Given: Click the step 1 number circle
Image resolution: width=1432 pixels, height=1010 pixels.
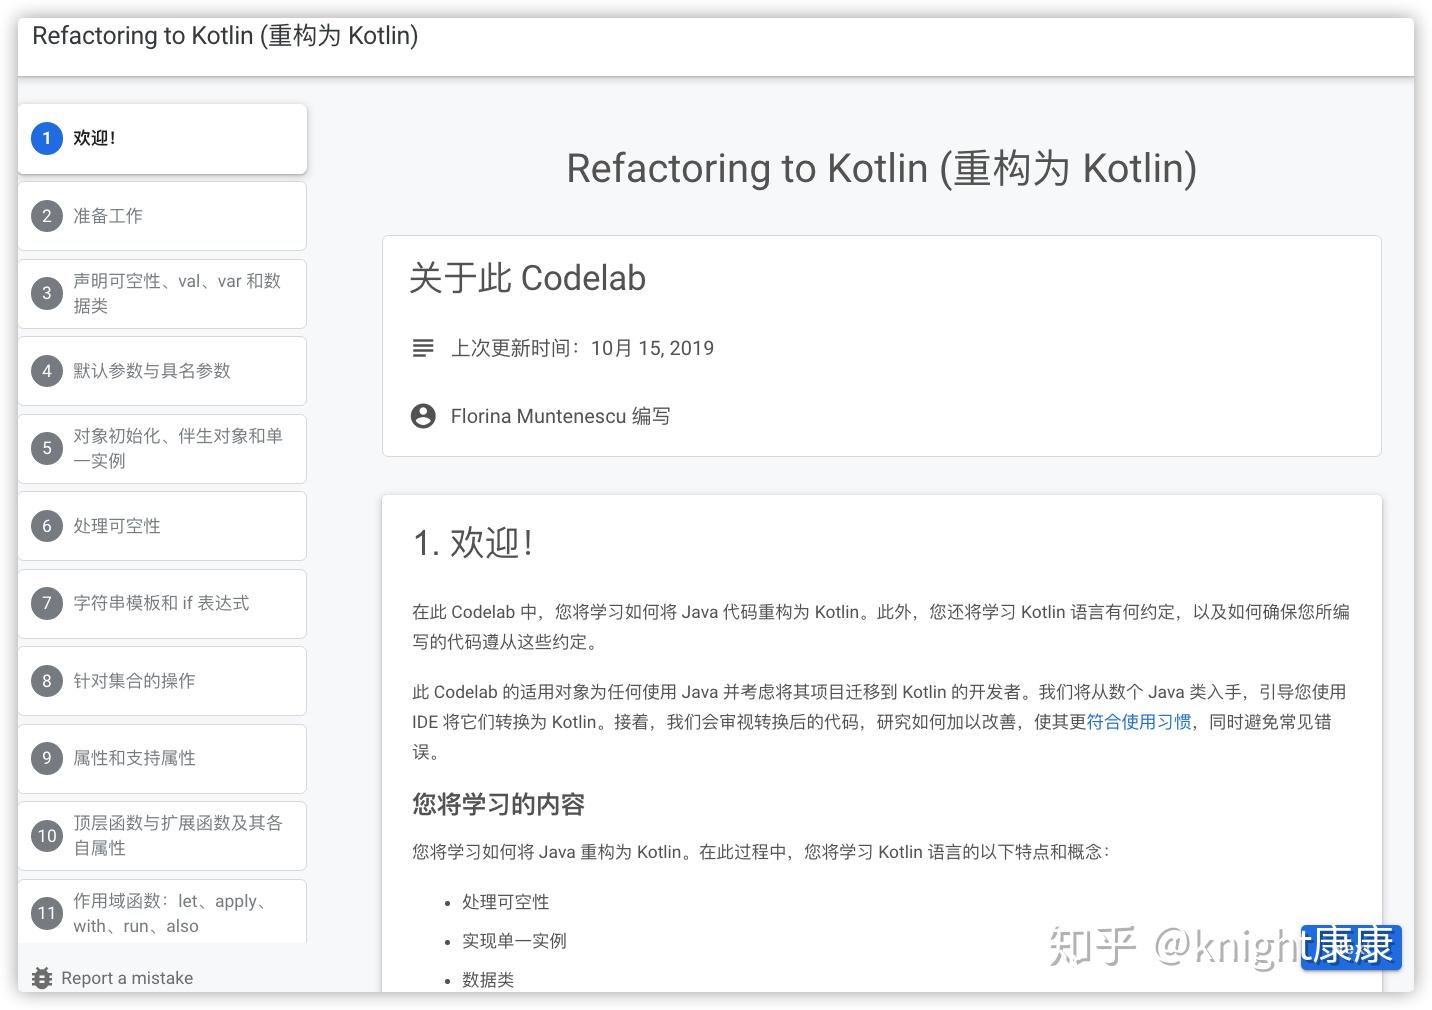Looking at the screenshot, I should (47, 139).
